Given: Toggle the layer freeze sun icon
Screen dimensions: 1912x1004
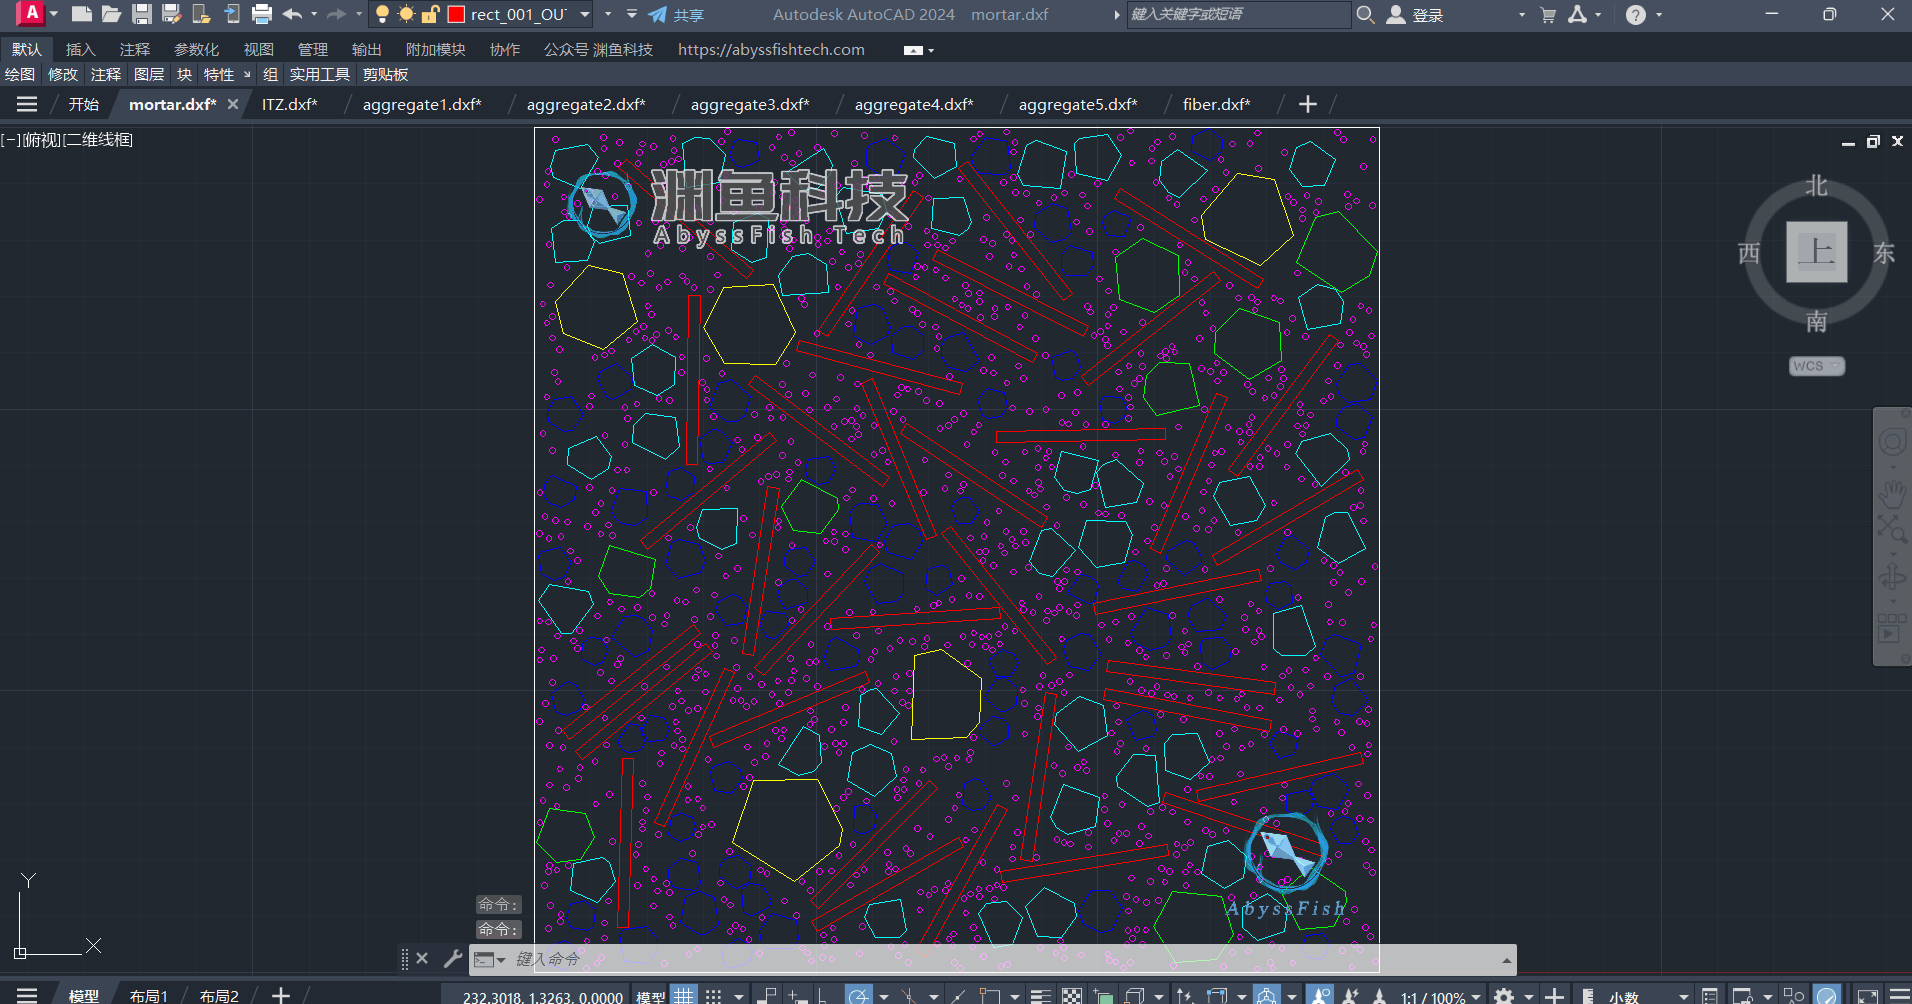Looking at the screenshot, I should tap(406, 14).
